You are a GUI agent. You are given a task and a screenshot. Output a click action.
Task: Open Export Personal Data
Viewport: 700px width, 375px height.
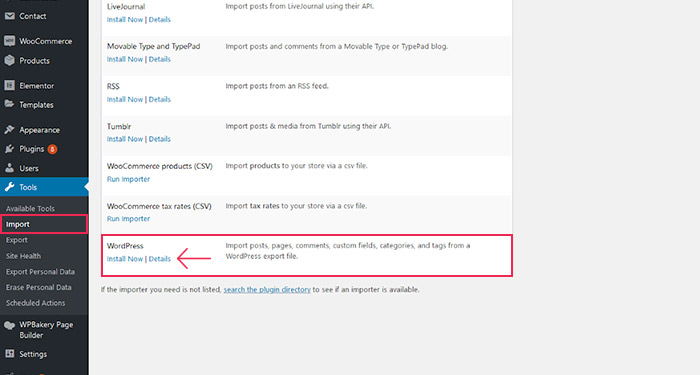point(40,271)
